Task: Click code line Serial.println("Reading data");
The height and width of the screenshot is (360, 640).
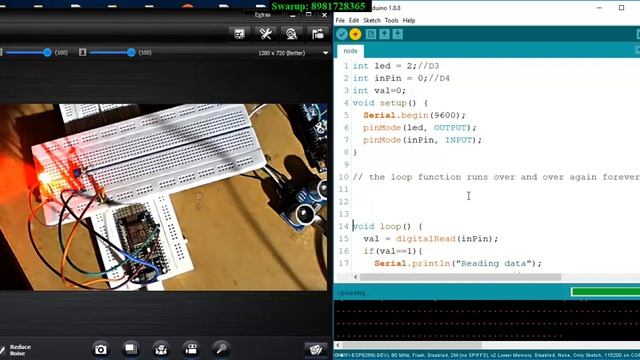Action: (458, 263)
